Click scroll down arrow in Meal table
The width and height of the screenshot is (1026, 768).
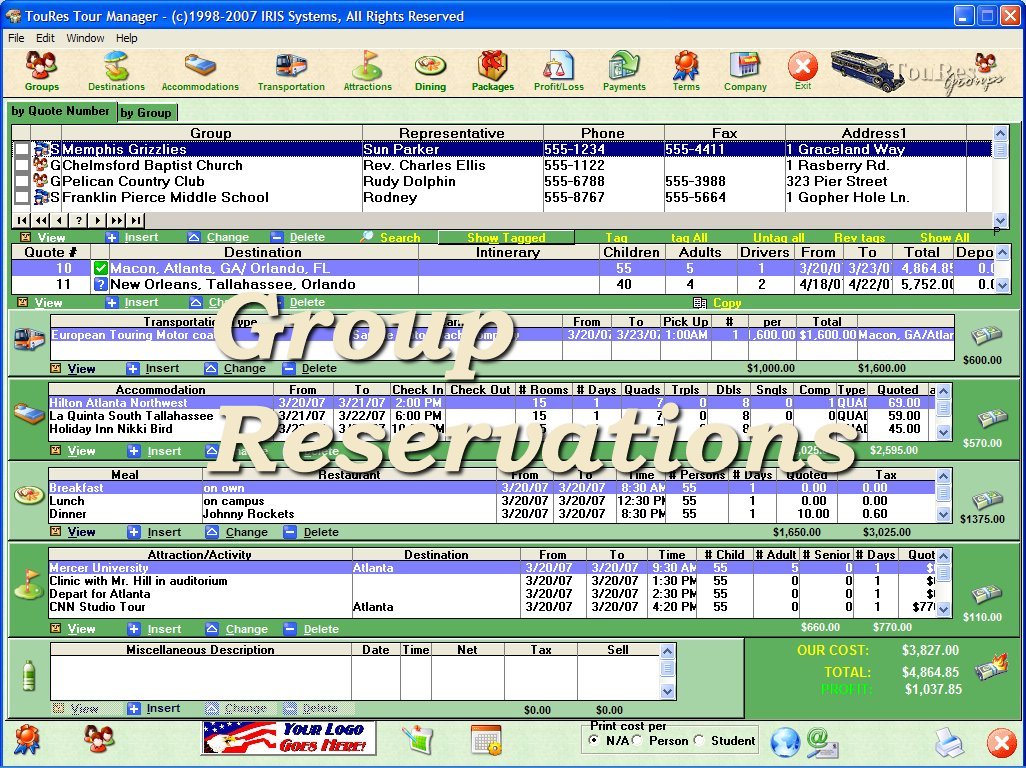tap(943, 514)
